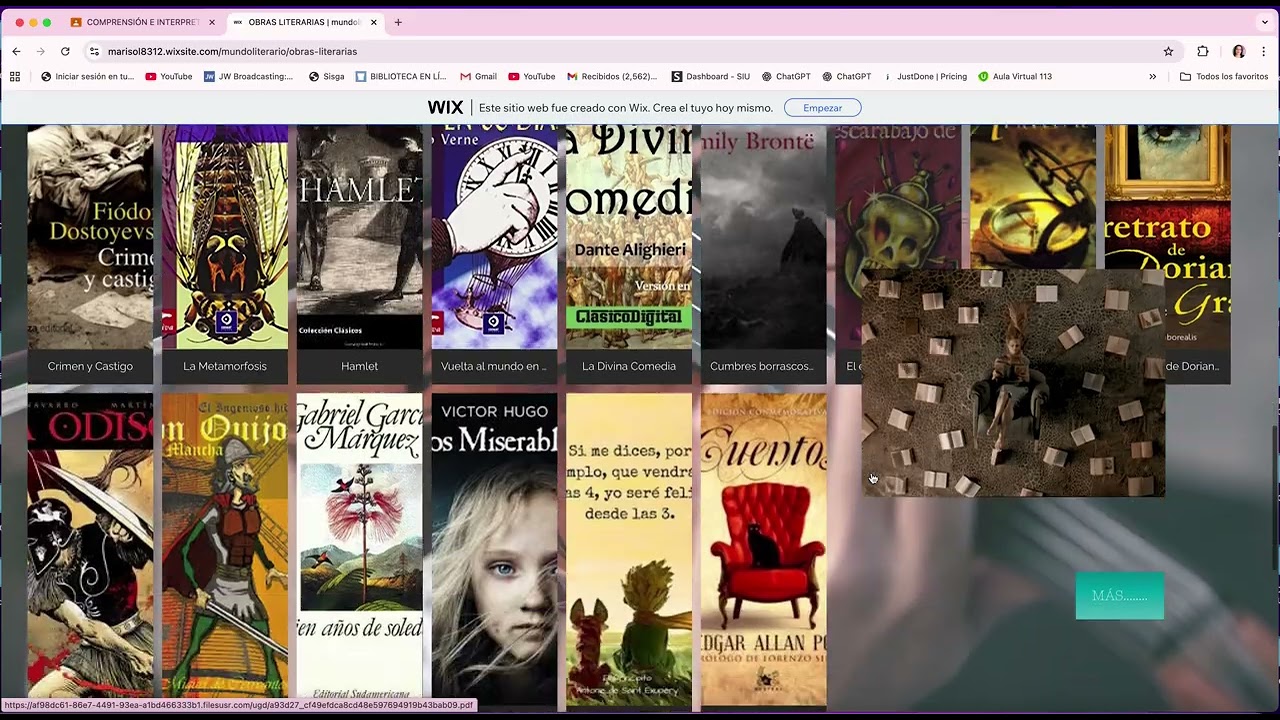
Task: Click the browser forward arrow
Action: click(x=40, y=51)
